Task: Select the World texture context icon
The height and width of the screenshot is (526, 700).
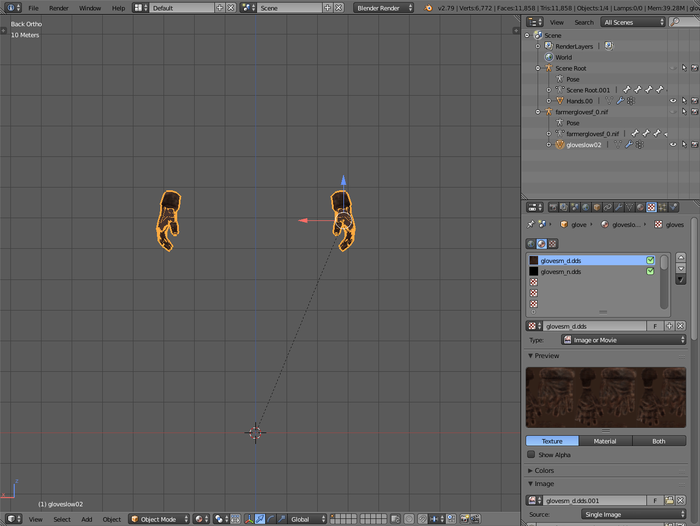Action: (x=531, y=243)
